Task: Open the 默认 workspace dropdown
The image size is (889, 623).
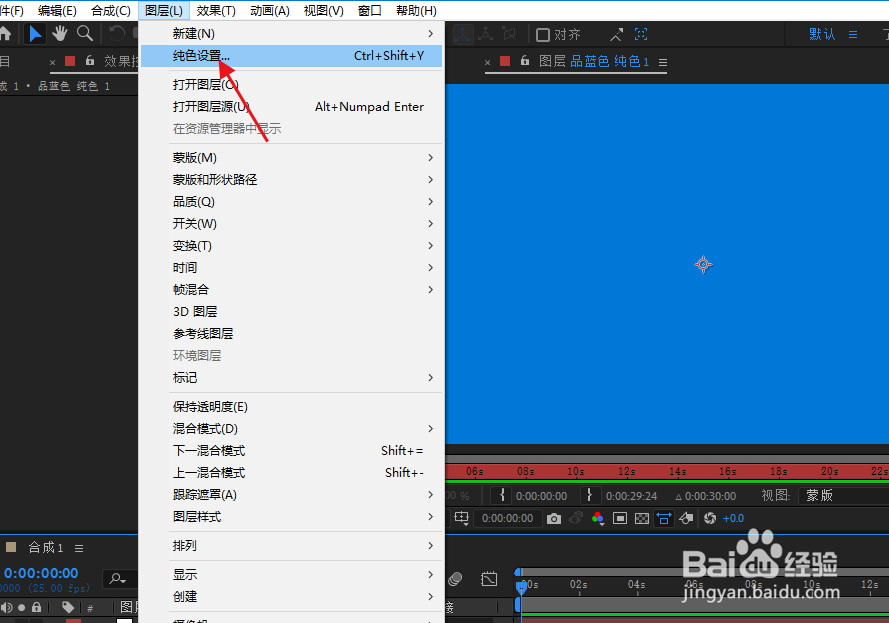Action: click(x=820, y=33)
